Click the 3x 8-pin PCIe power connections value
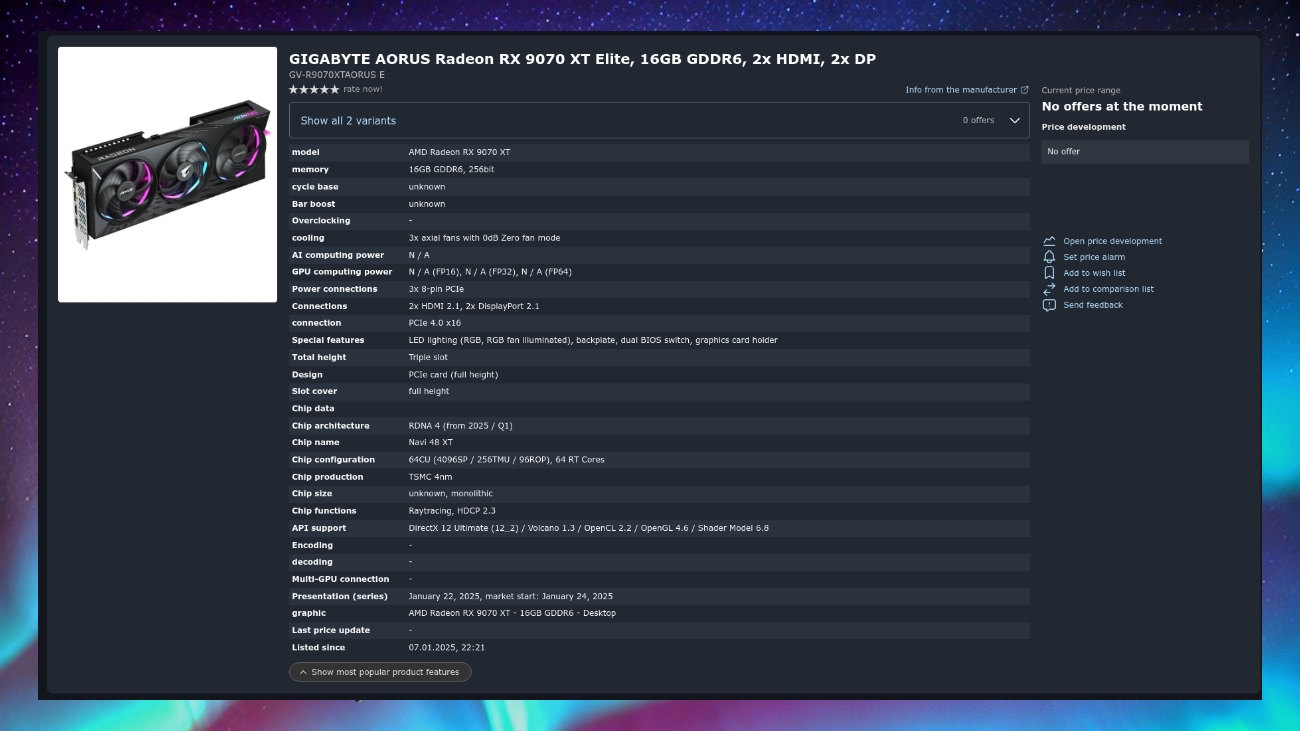Image resolution: width=1300 pixels, height=731 pixels. (436, 289)
